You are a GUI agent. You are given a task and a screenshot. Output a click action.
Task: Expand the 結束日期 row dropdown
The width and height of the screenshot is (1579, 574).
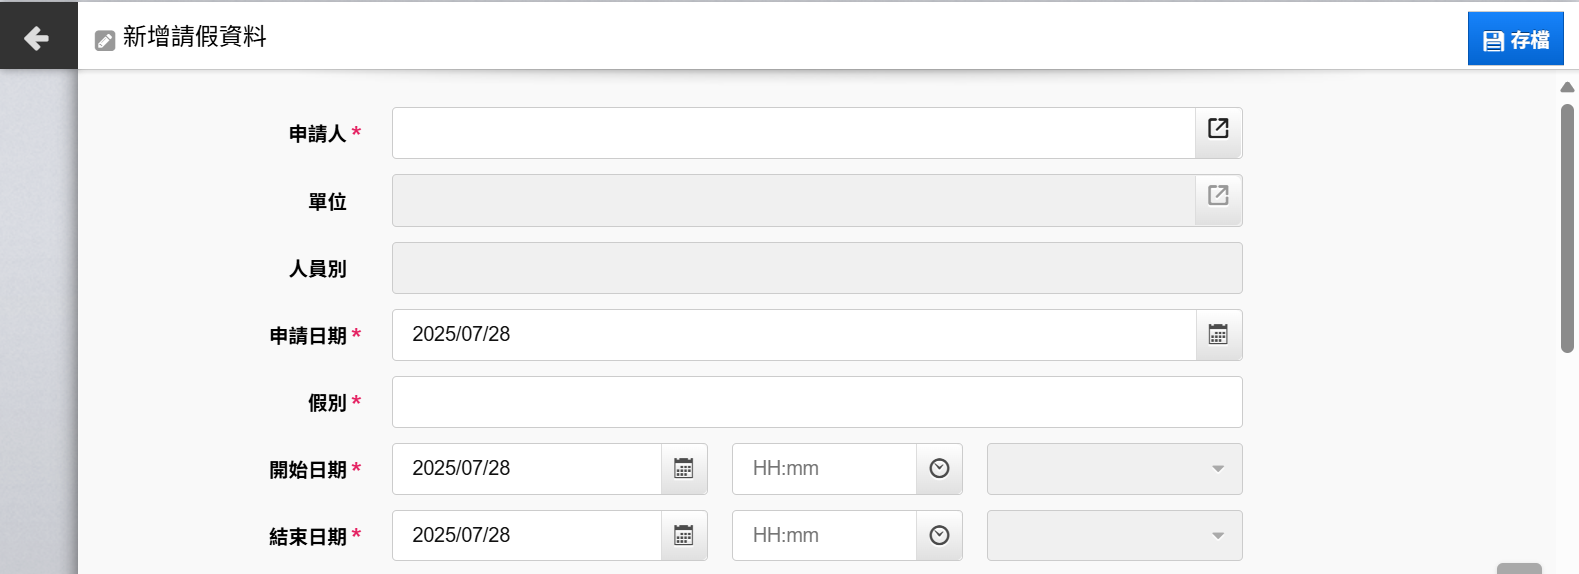click(1115, 536)
